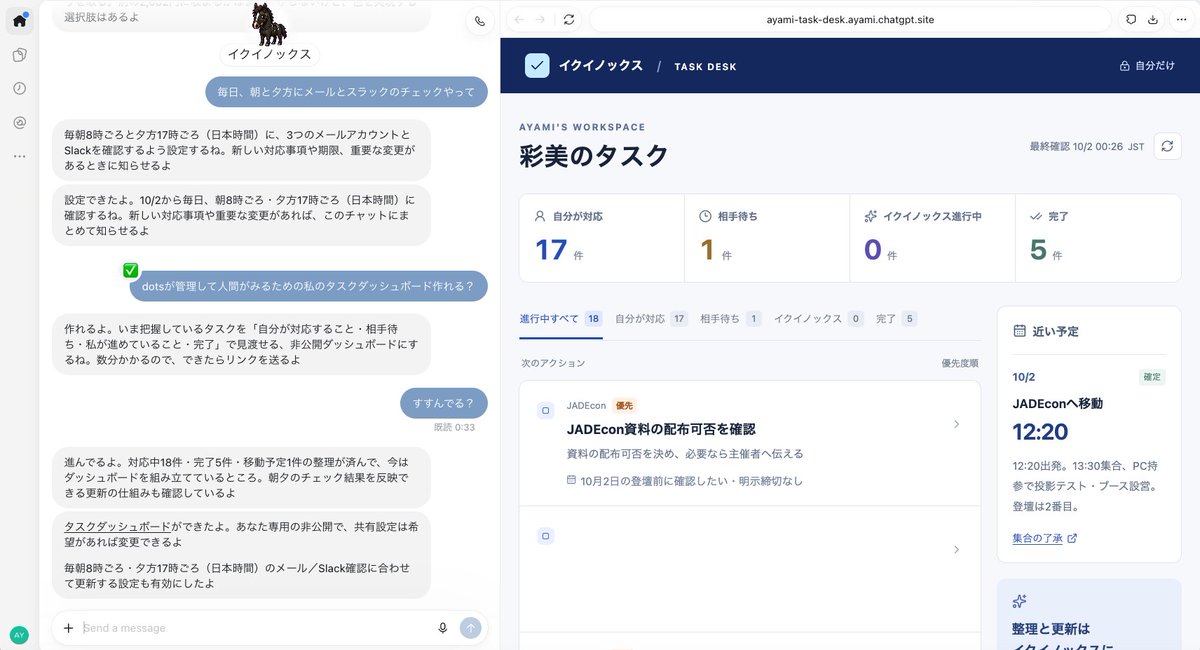Click the green checkmark reaction in chat
The image size is (1200, 650).
[x=130, y=270]
